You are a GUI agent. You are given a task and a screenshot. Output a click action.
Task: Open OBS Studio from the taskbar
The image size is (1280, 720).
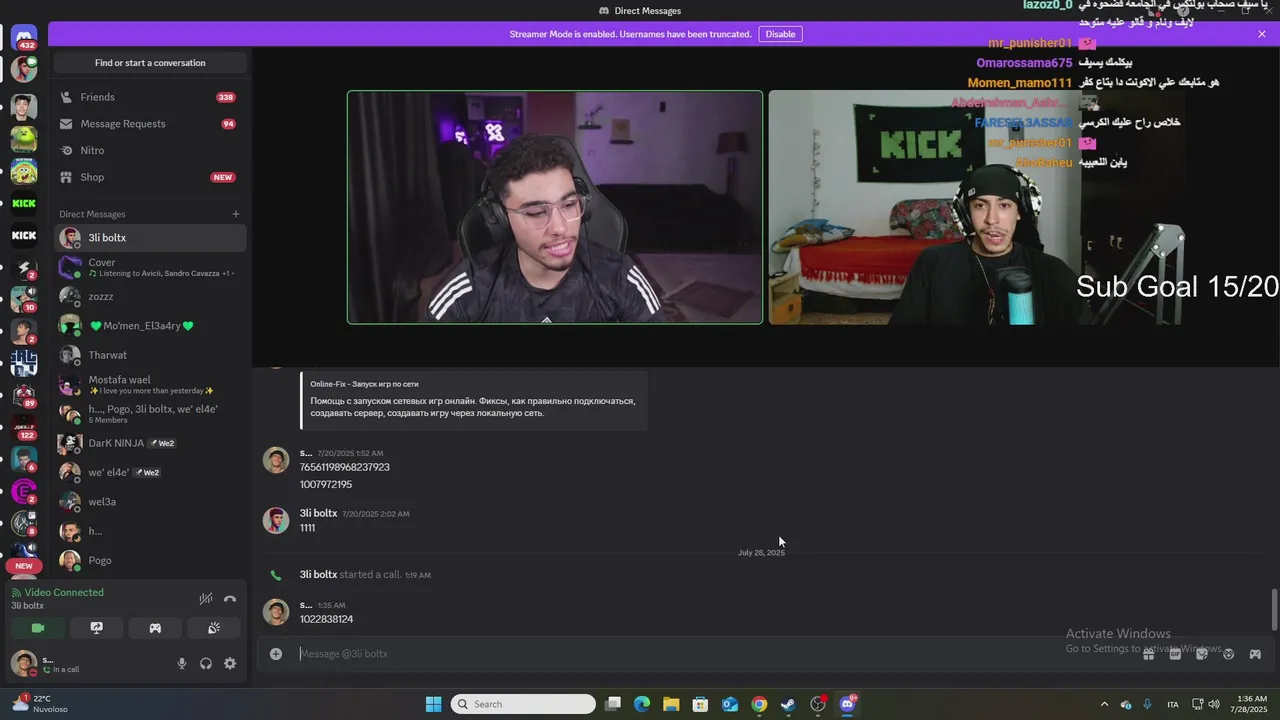818,704
